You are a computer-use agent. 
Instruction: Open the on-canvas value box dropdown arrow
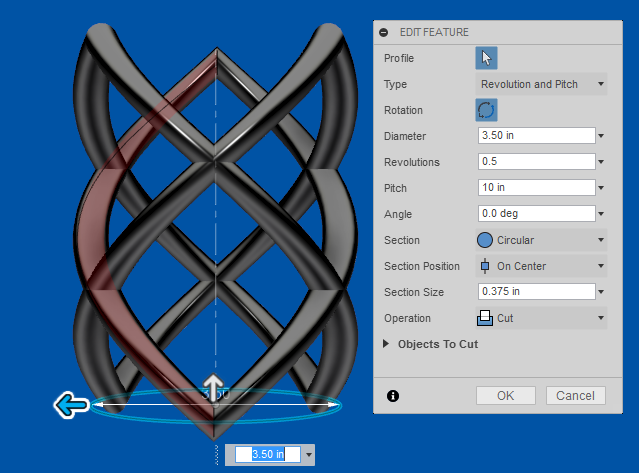(309, 455)
